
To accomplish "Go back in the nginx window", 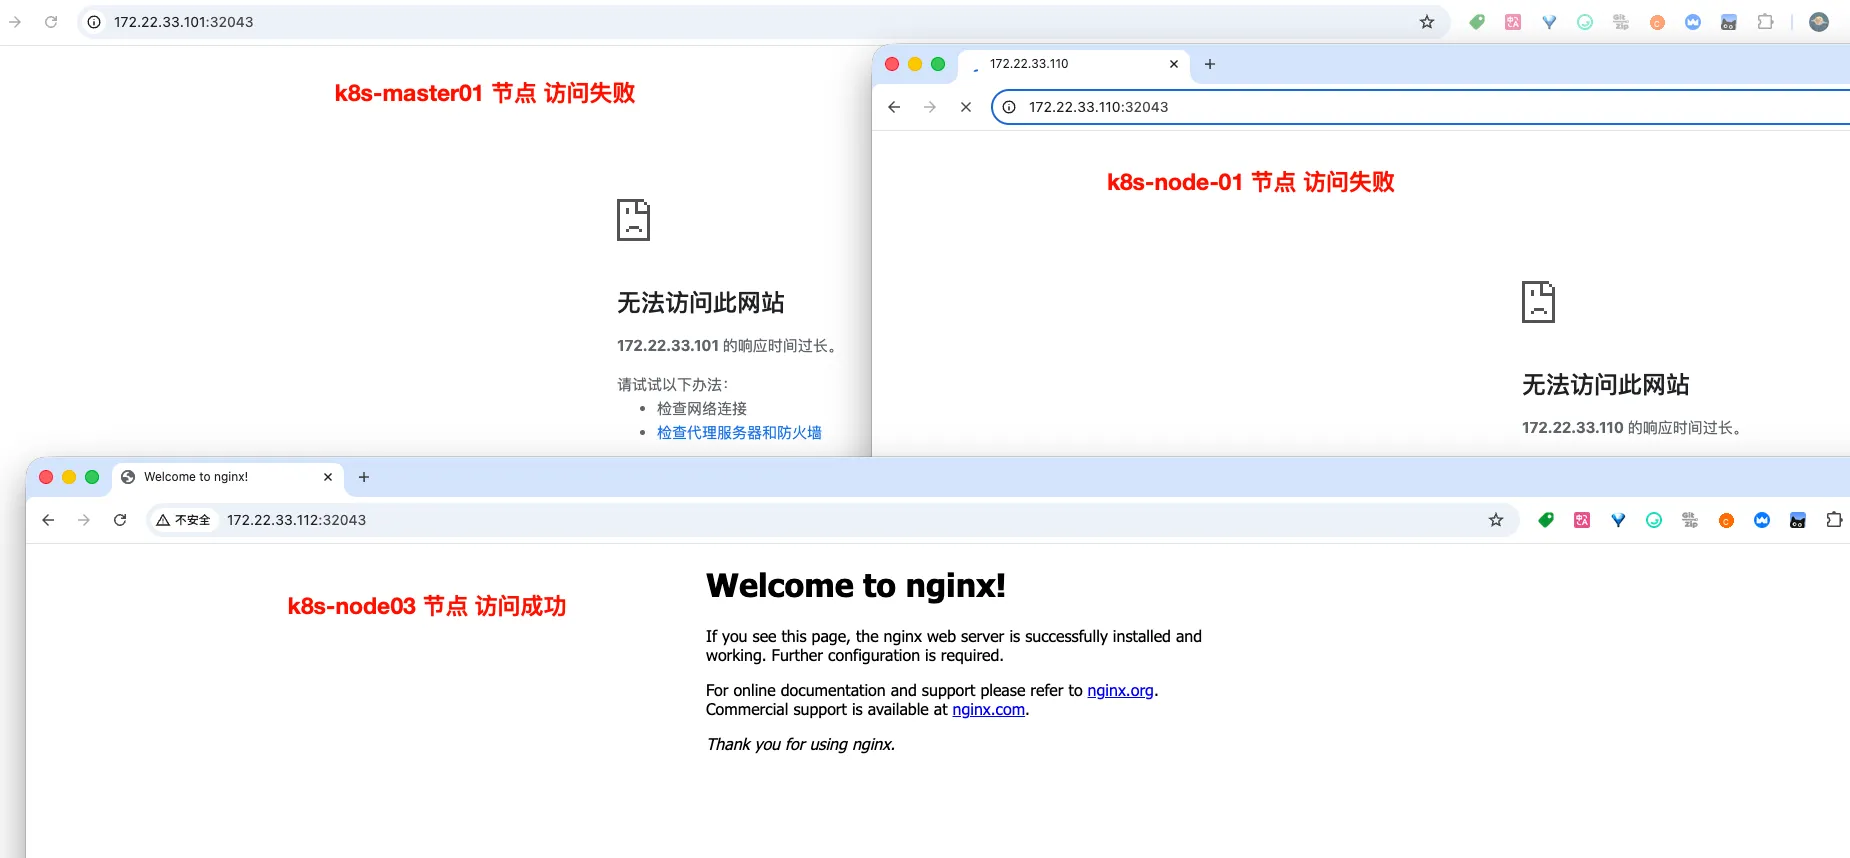I will pos(48,520).
